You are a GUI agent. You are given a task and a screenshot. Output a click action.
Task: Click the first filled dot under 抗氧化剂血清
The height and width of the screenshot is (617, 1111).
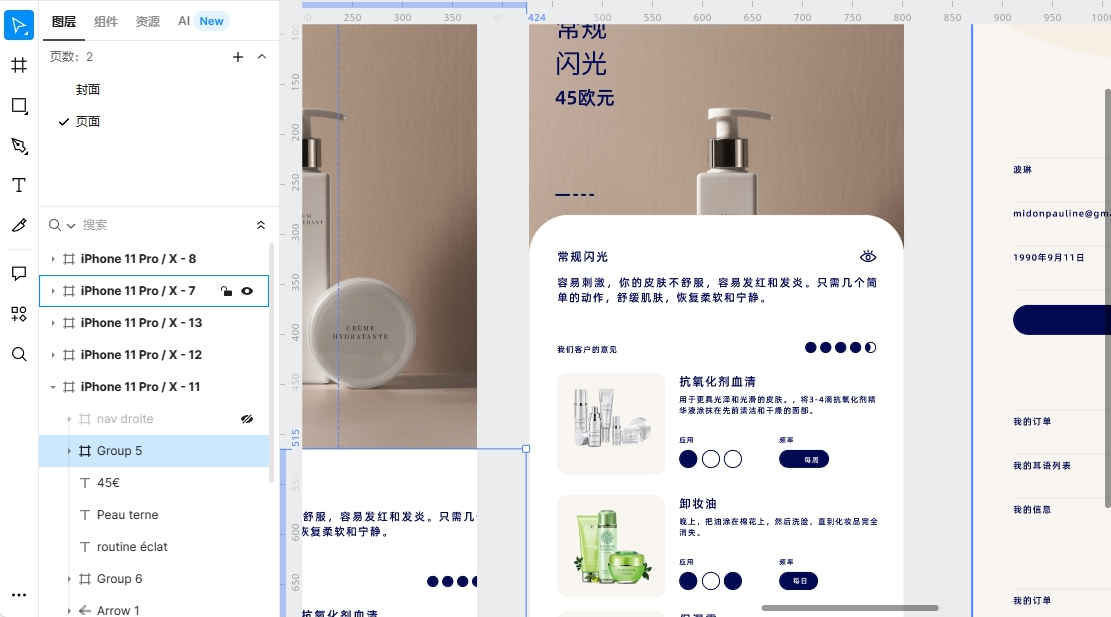point(688,459)
